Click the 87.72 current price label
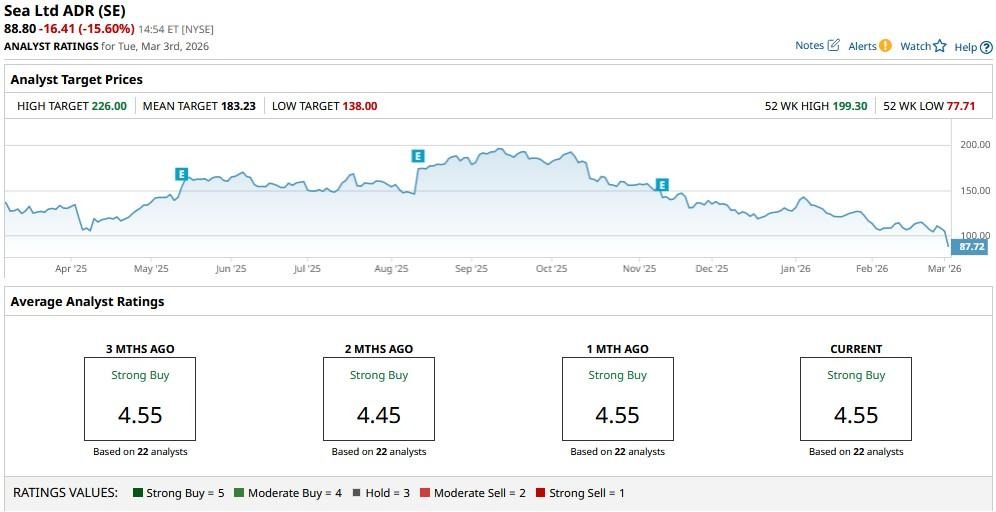 tap(969, 246)
